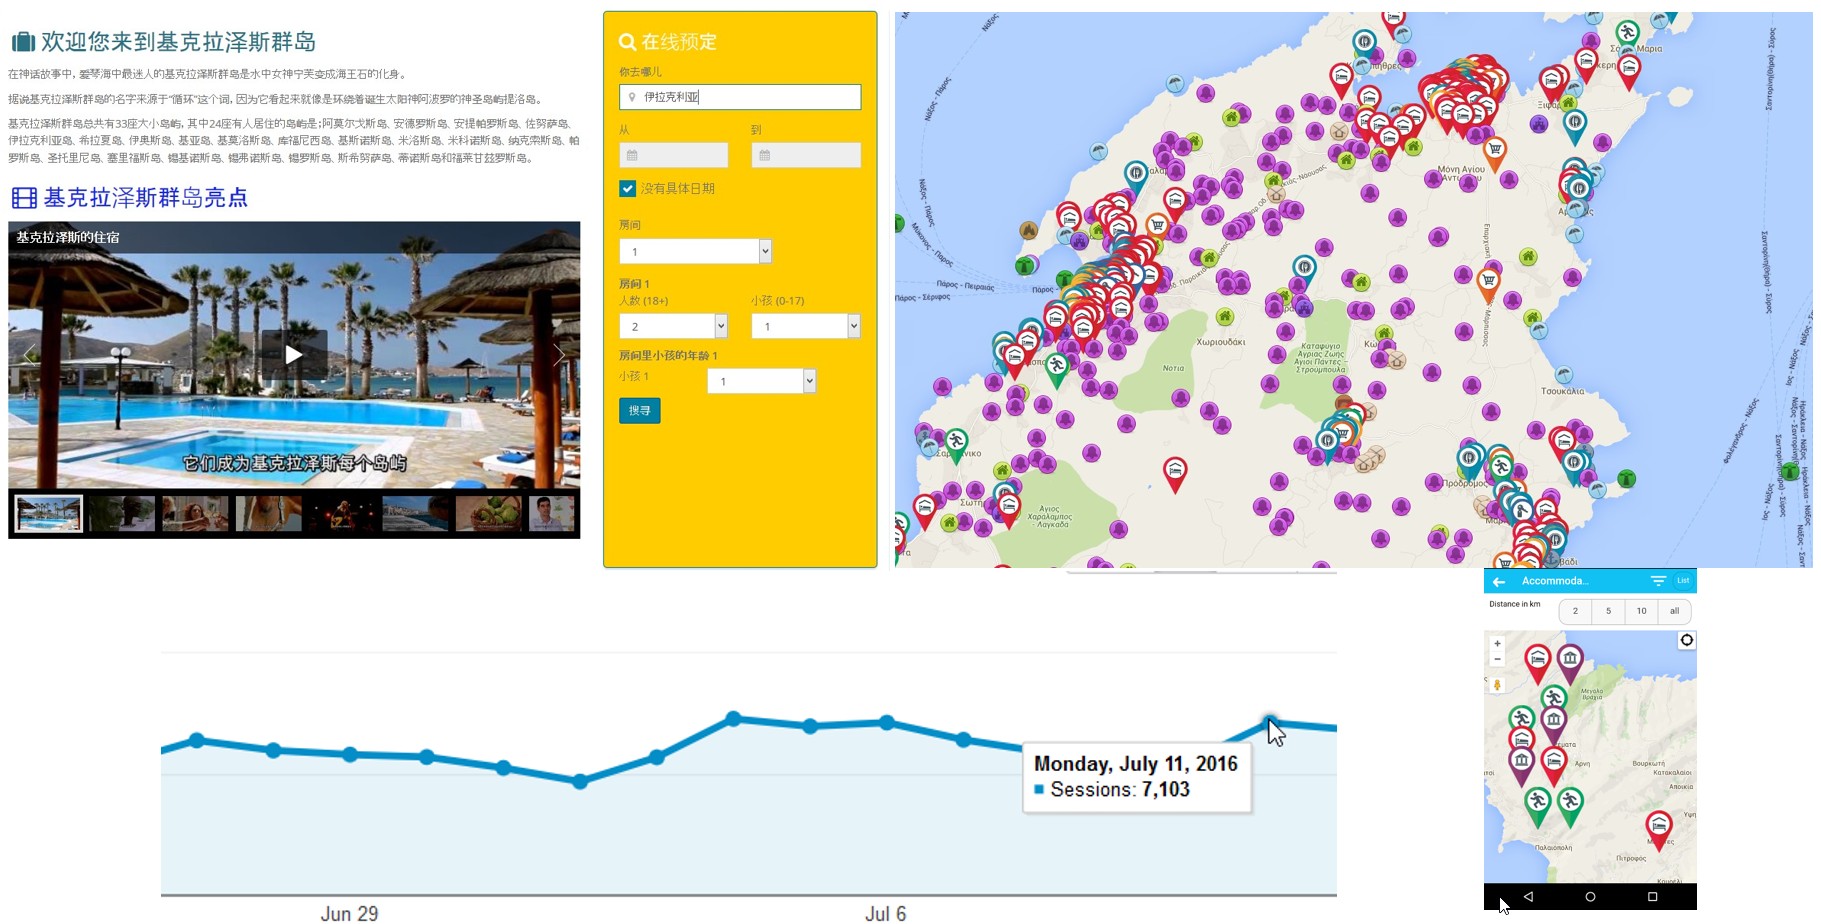Viewport: 1821px width, 924px height.
Task: Tap the back arrow in Accommodation header
Action: tap(1498, 581)
